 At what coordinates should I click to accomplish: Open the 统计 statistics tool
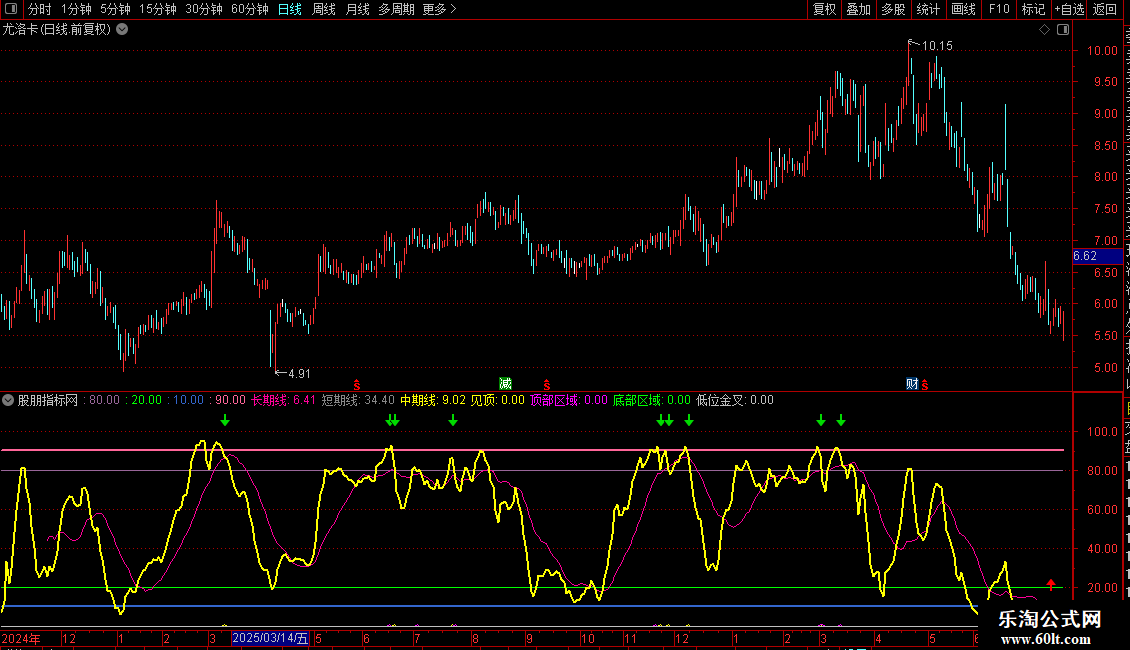927,9
